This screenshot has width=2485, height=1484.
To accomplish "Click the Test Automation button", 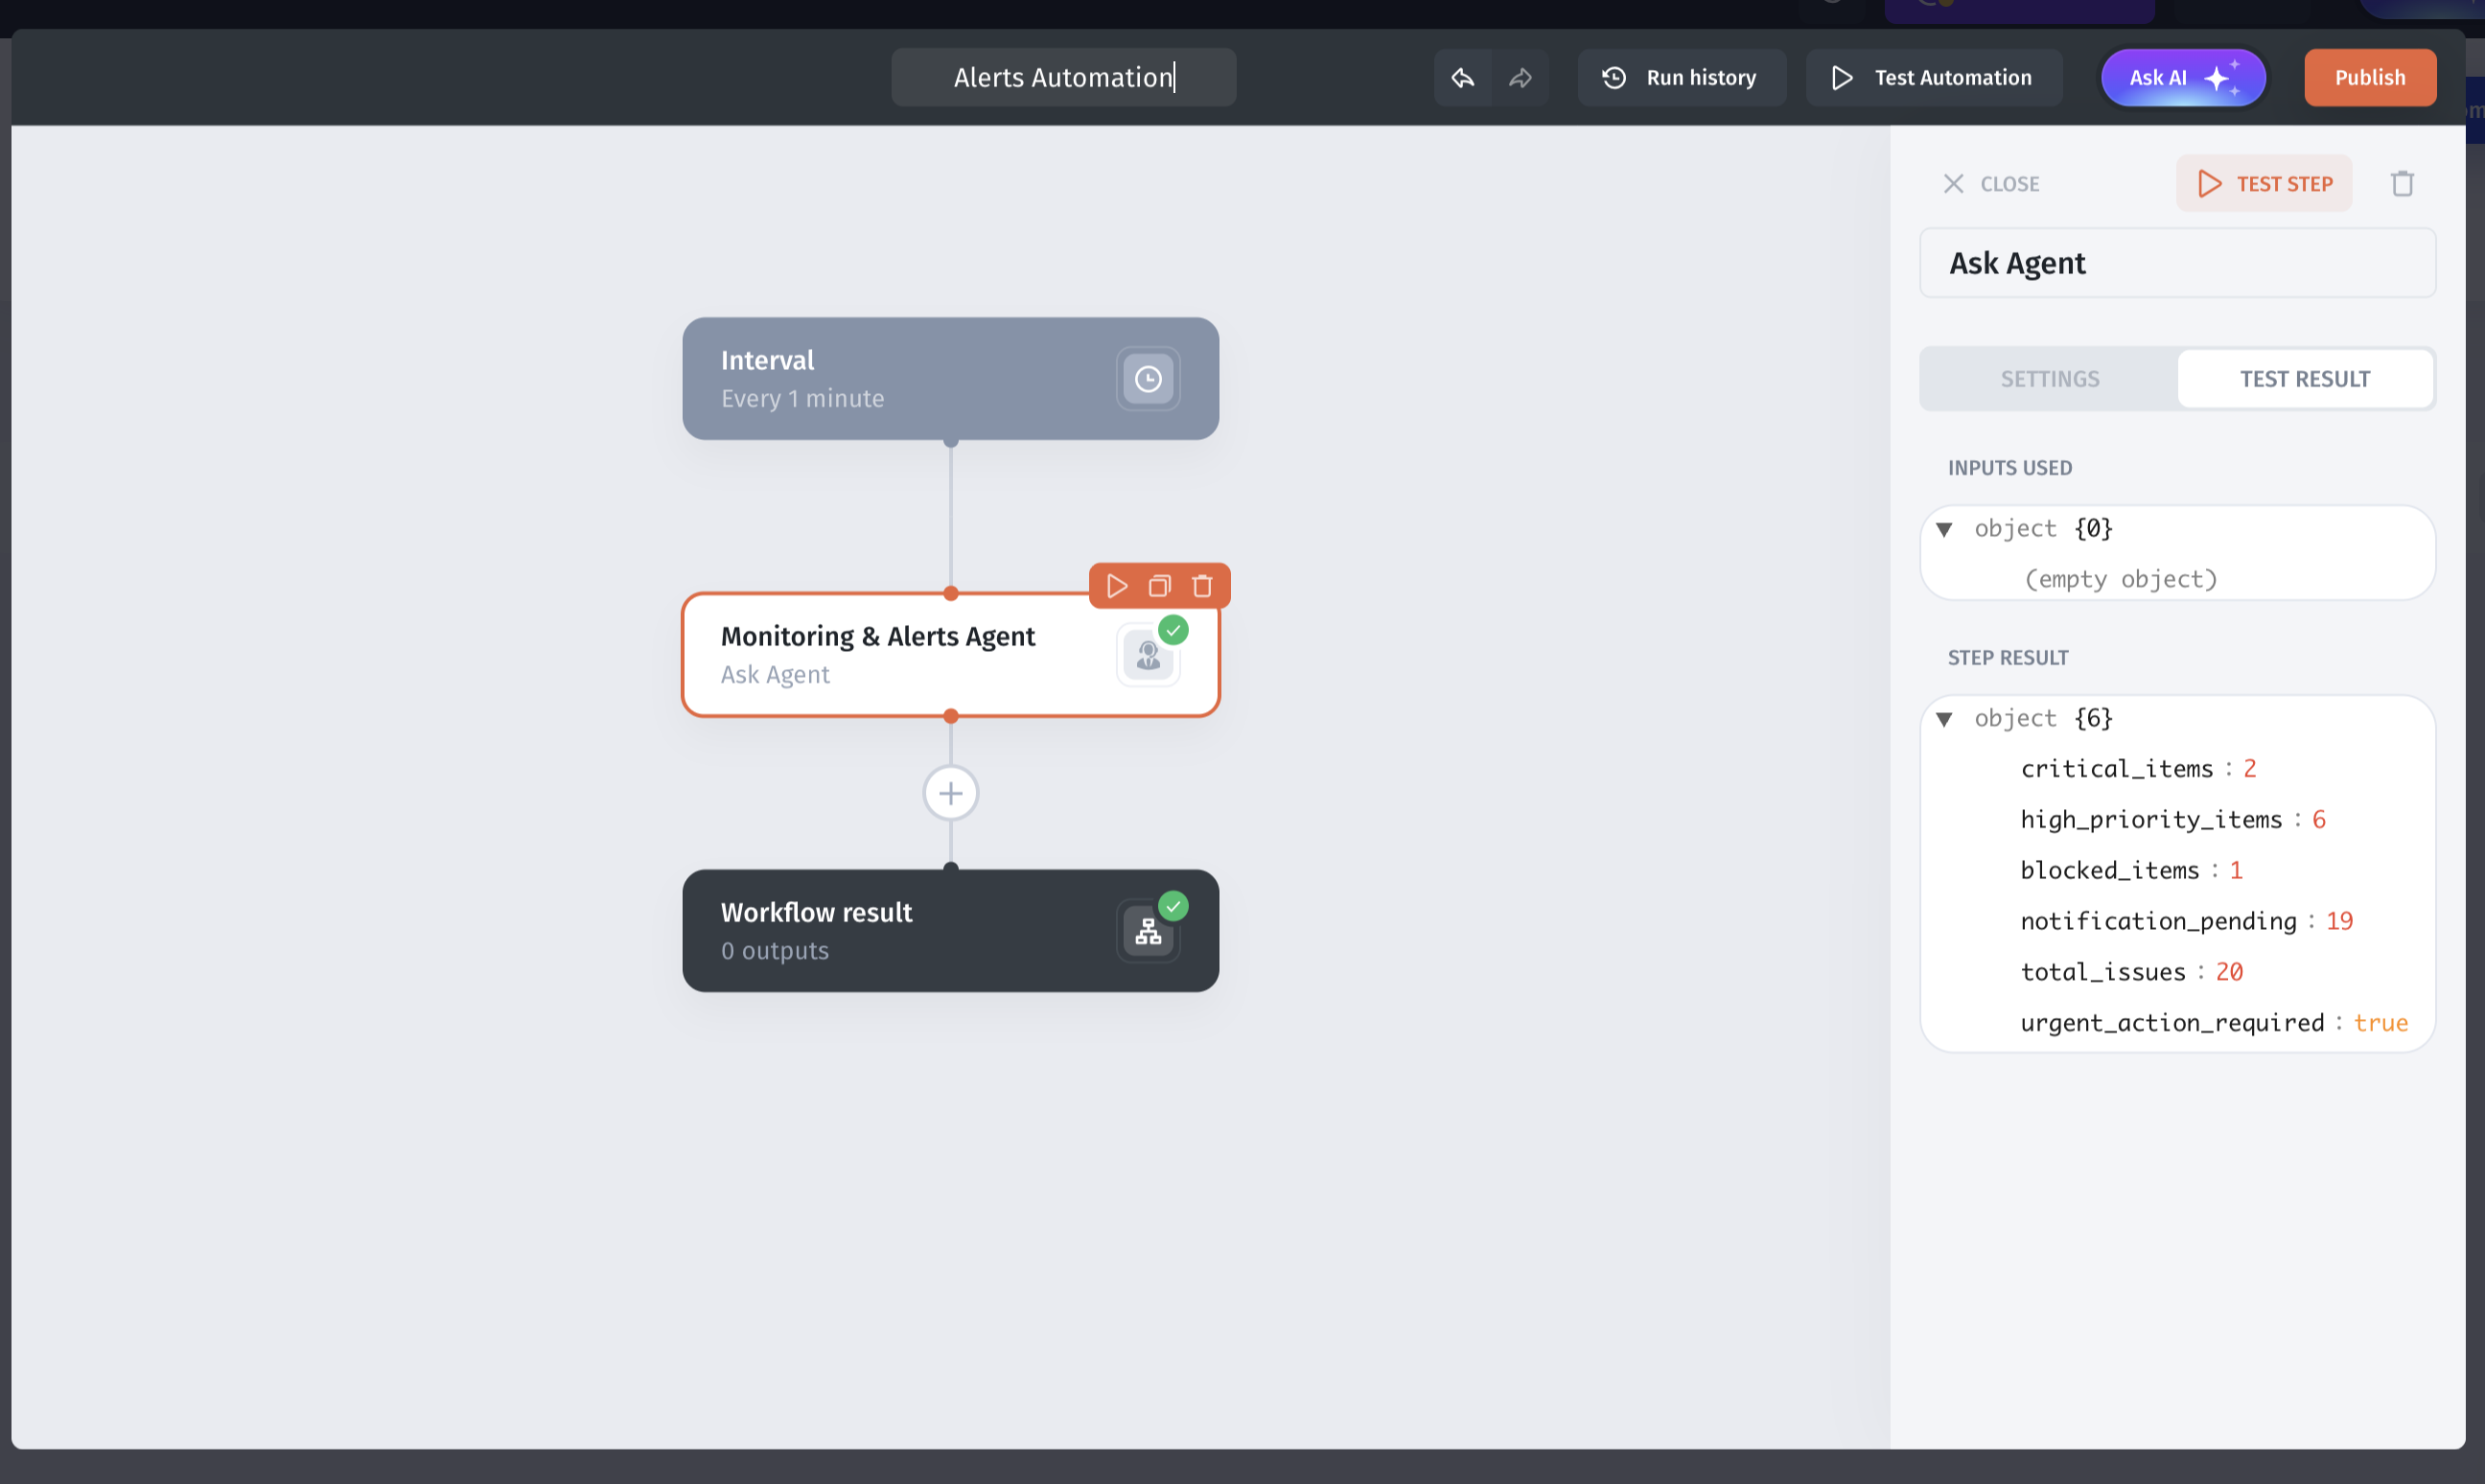I will point(1932,78).
